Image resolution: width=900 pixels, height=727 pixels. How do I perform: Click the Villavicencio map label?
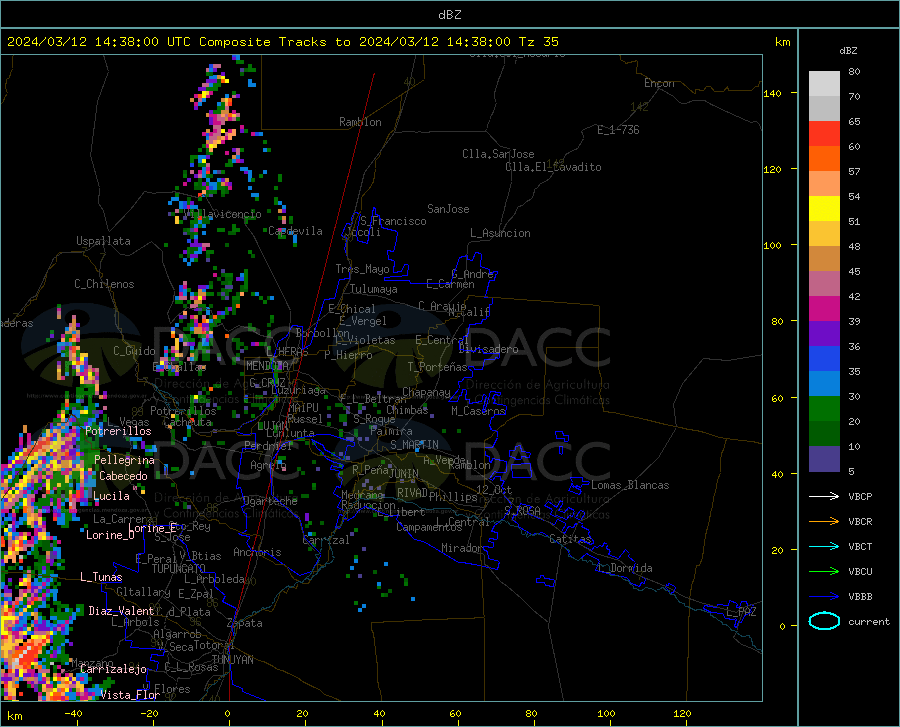(x=223, y=214)
